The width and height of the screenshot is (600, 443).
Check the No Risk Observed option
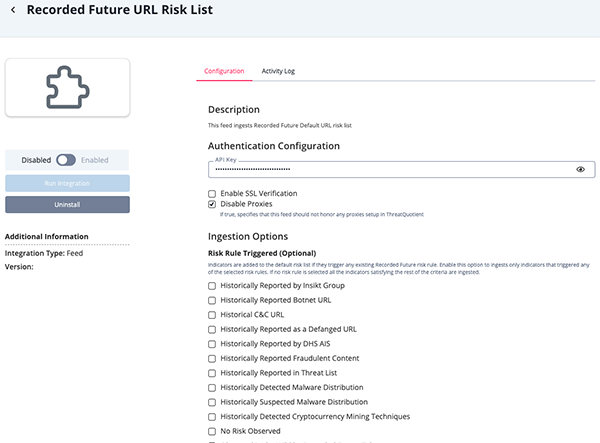[212, 430]
